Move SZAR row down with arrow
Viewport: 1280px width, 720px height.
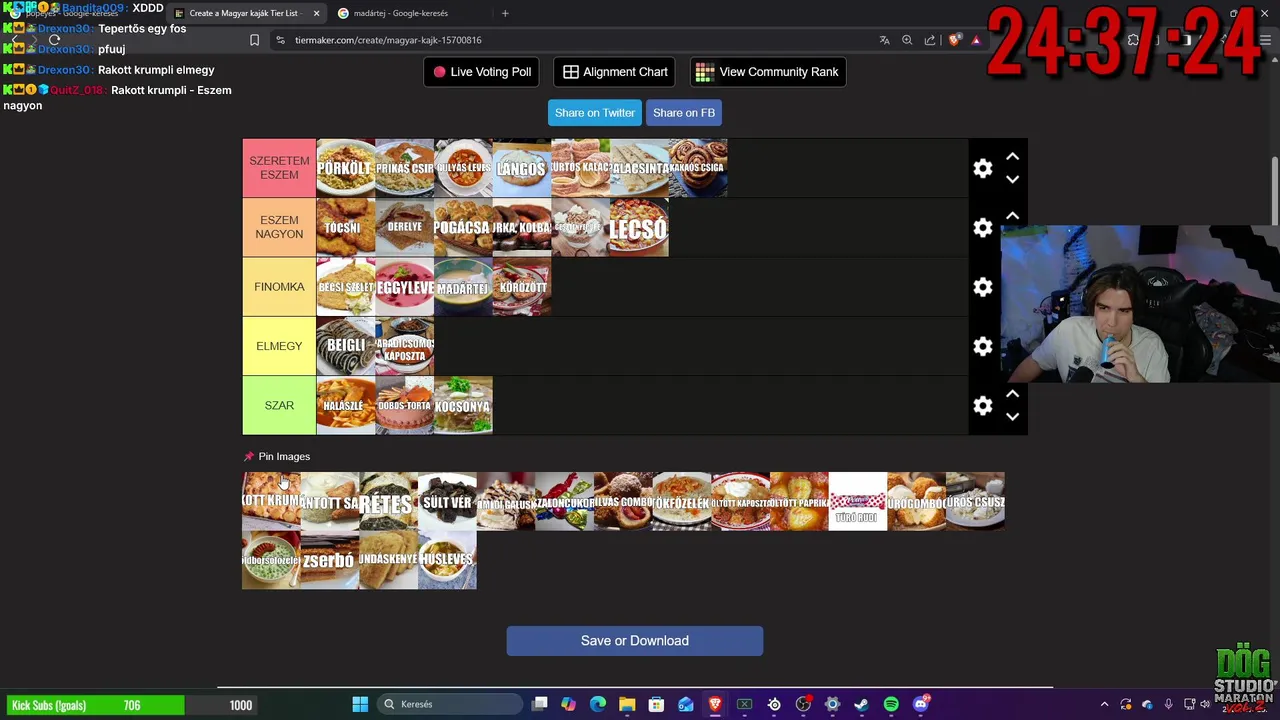1012,417
